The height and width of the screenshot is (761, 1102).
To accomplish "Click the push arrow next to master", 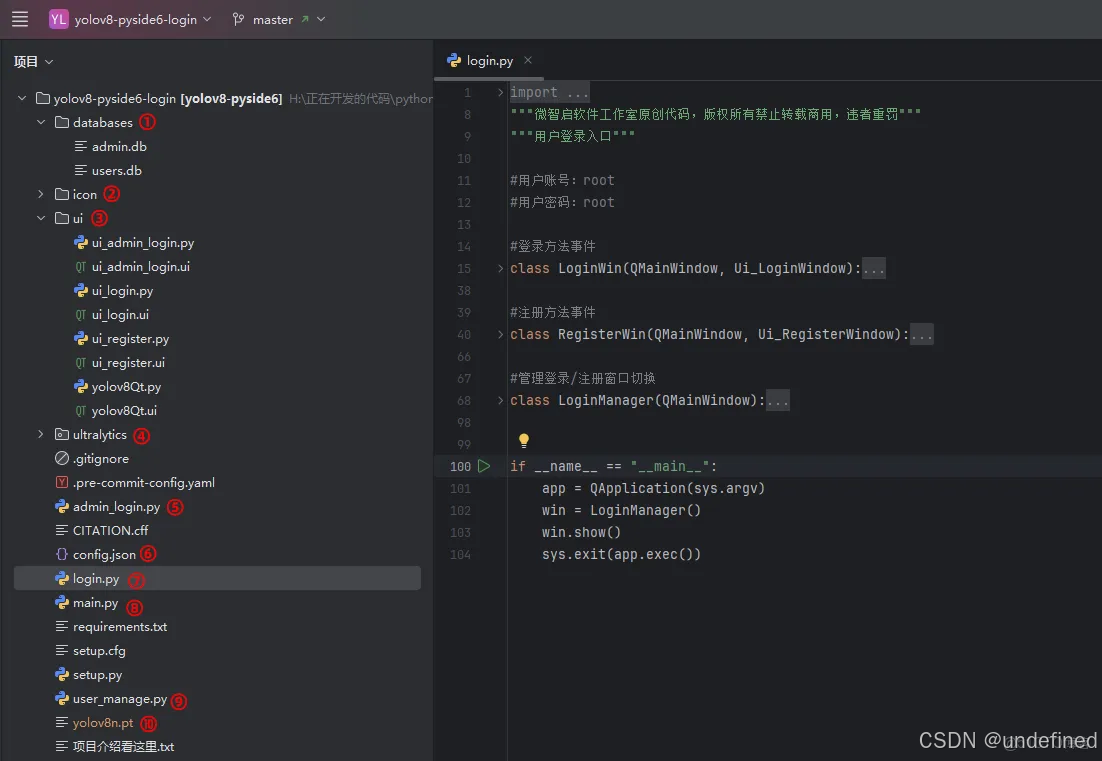I will 305,19.
